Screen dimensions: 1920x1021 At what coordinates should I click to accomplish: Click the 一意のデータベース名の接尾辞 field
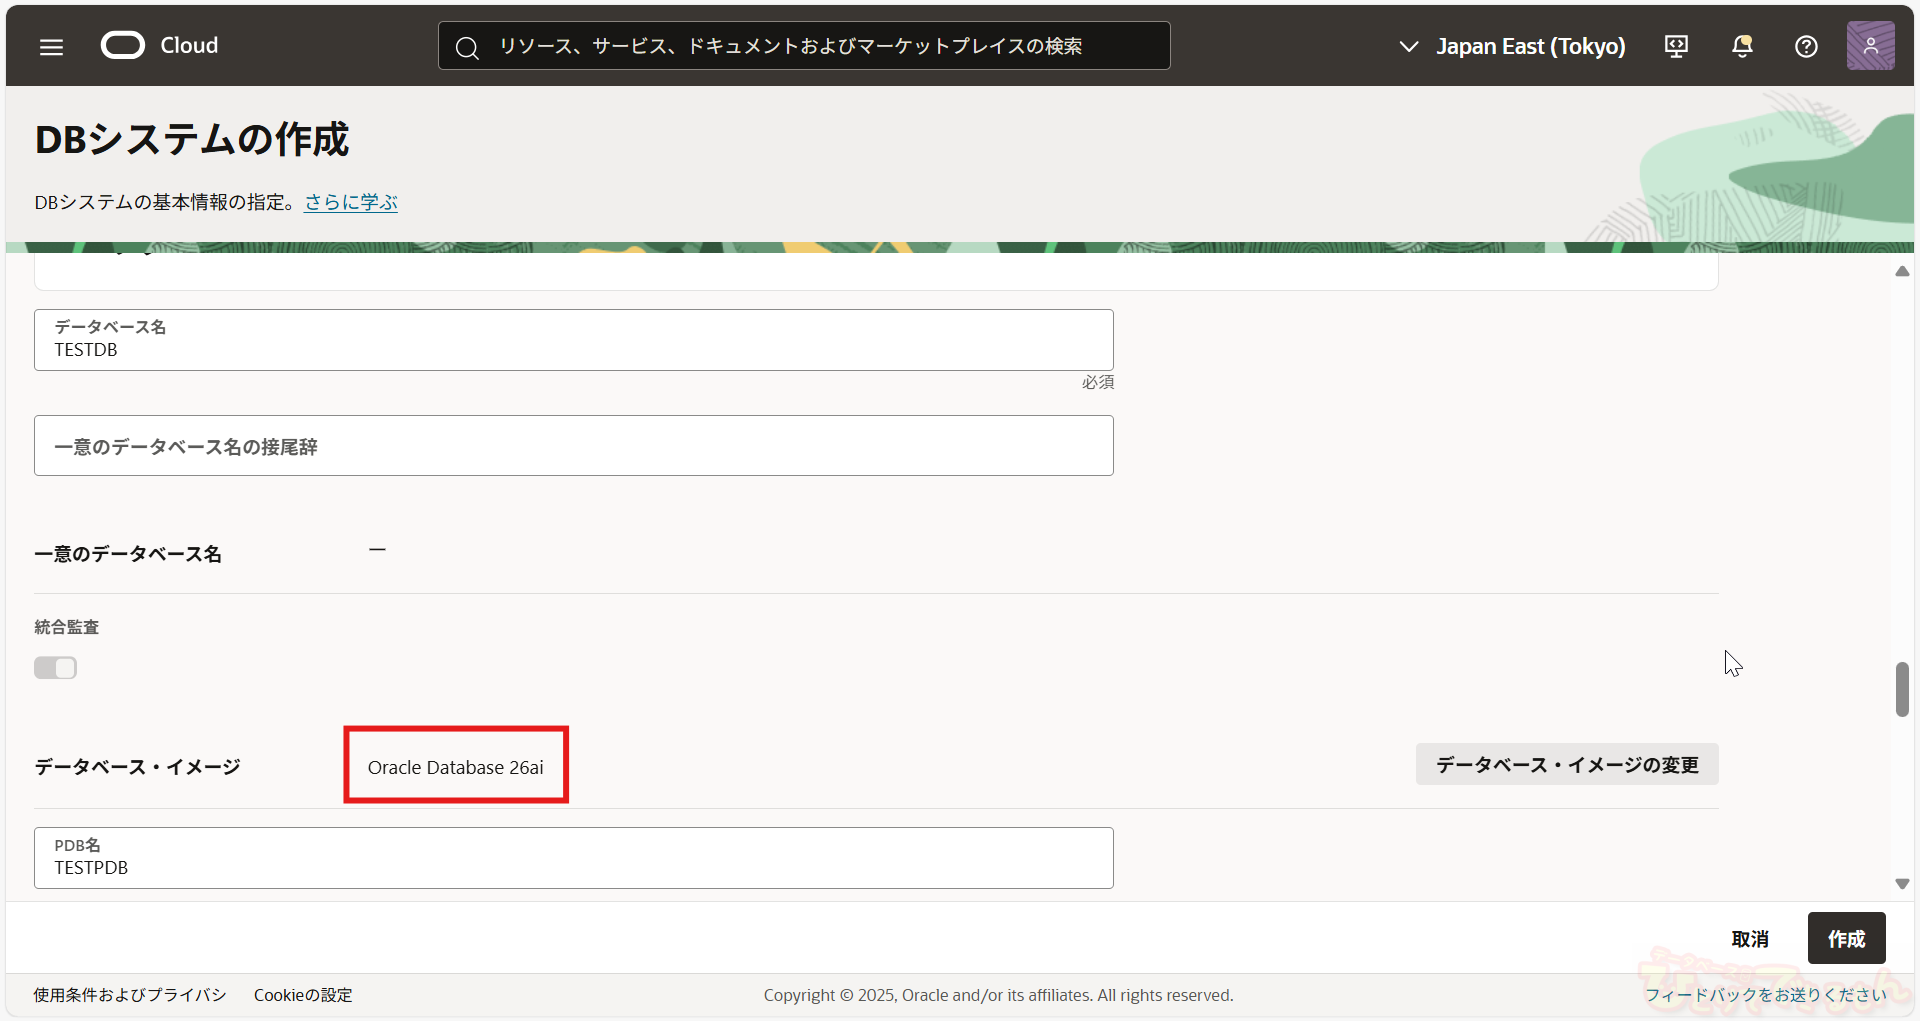click(x=573, y=446)
